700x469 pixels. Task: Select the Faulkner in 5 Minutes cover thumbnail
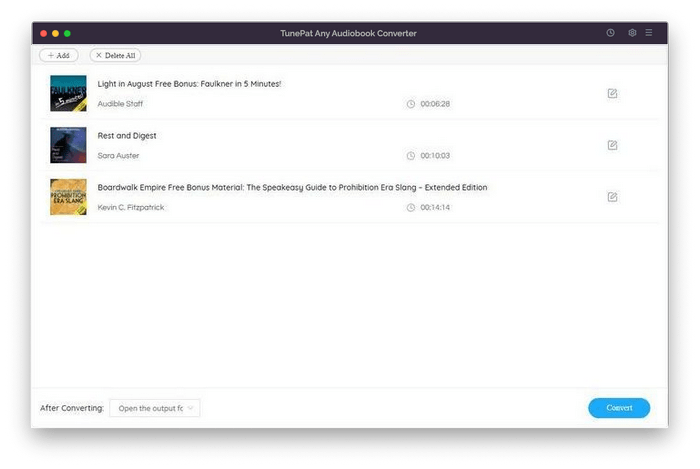click(x=68, y=93)
